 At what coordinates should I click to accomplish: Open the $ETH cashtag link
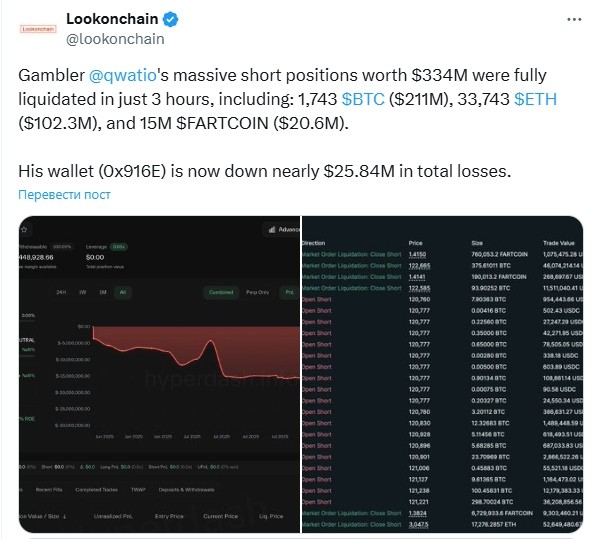pyautogui.click(x=535, y=99)
